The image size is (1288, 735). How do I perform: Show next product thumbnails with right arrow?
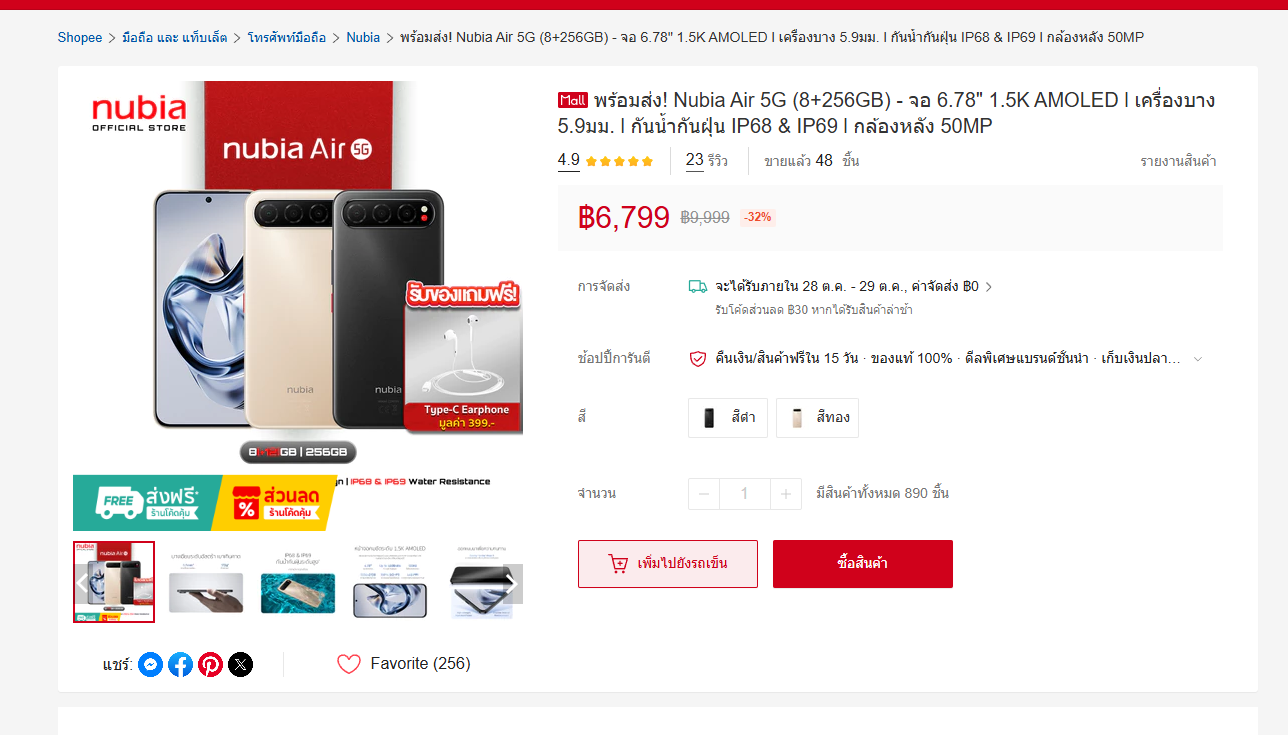[x=510, y=582]
